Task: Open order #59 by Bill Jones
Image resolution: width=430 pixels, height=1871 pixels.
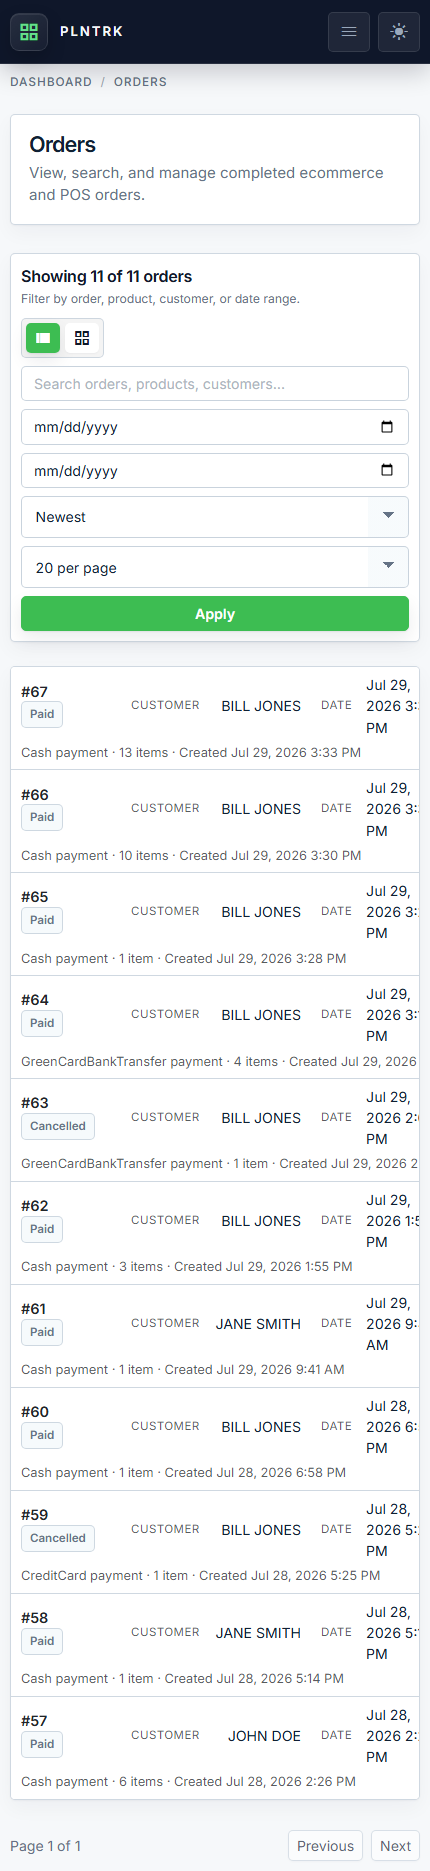Action: pyautogui.click(x=215, y=1542)
